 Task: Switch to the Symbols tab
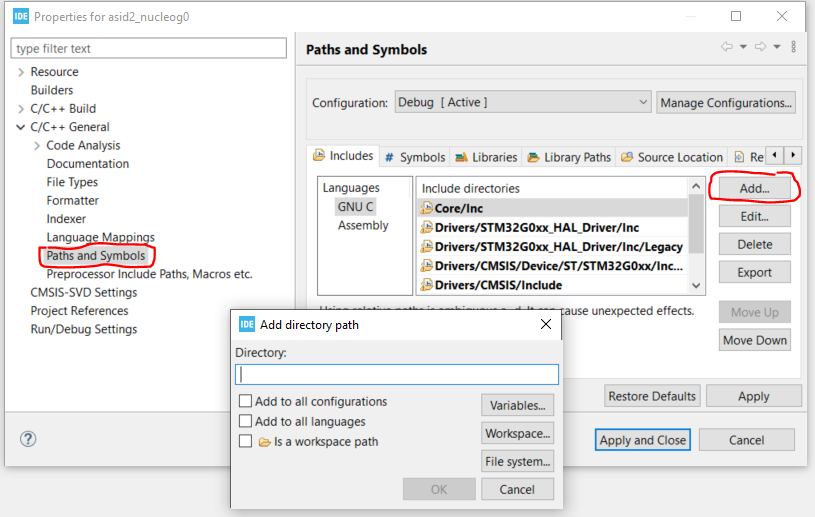415,157
